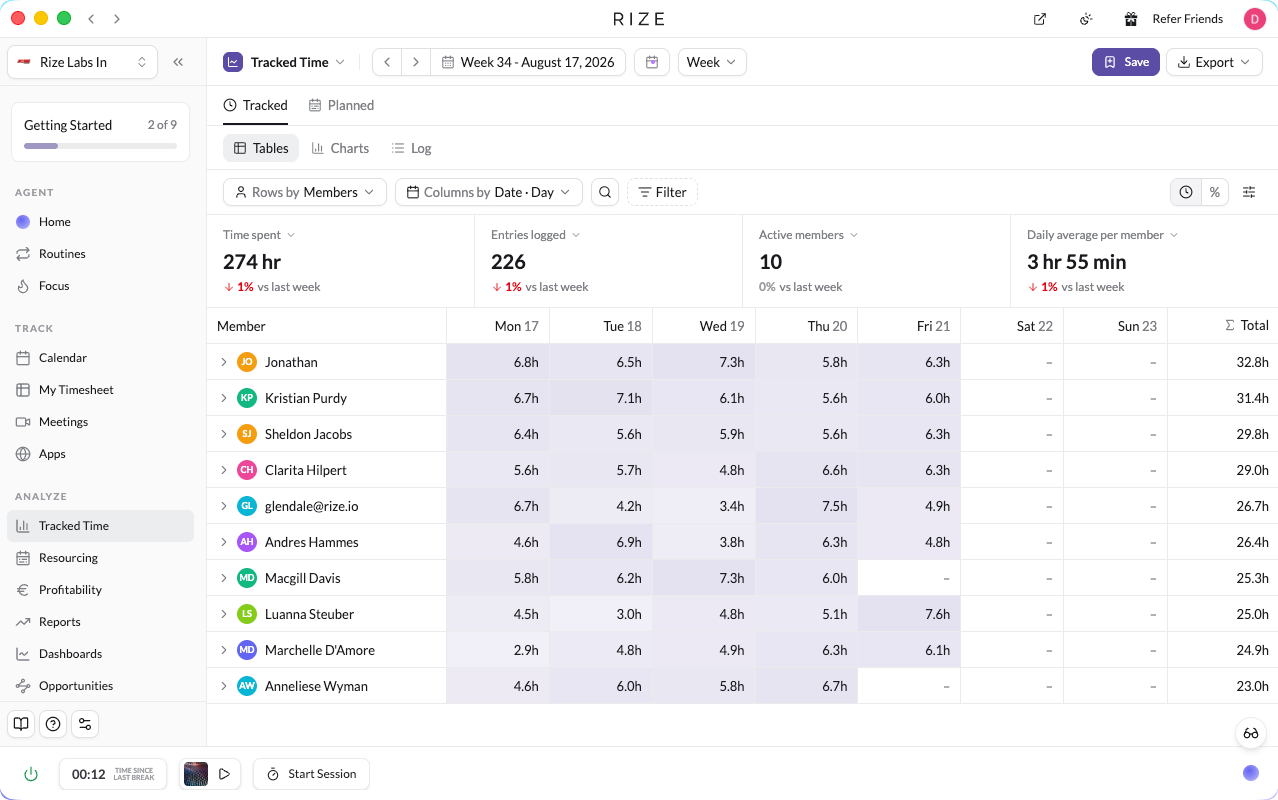This screenshot has height=800, width=1278.
Task: Switch values to percentage display
Action: pyautogui.click(x=1215, y=192)
